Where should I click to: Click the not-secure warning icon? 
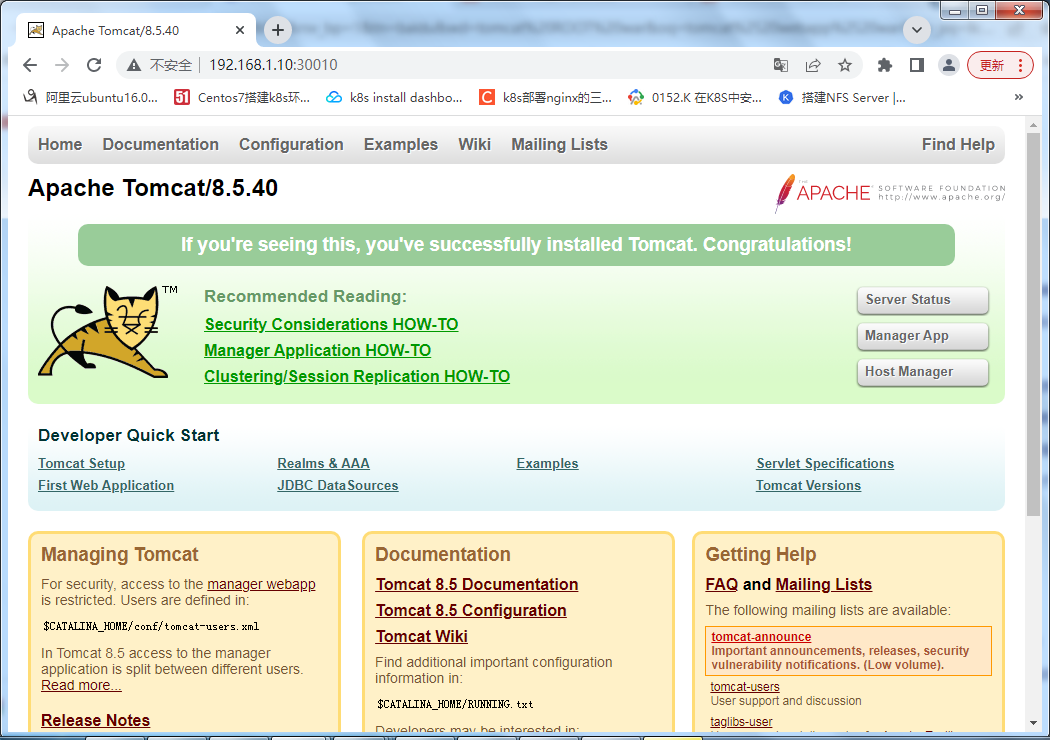pyautogui.click(x=134, y=65)
